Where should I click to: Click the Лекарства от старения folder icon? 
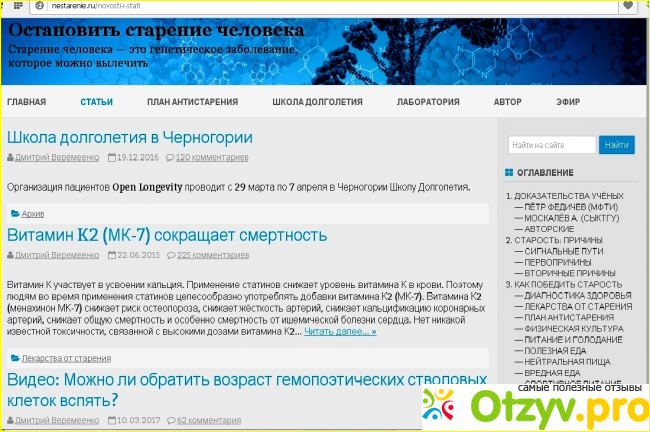[x=14, y=358]
